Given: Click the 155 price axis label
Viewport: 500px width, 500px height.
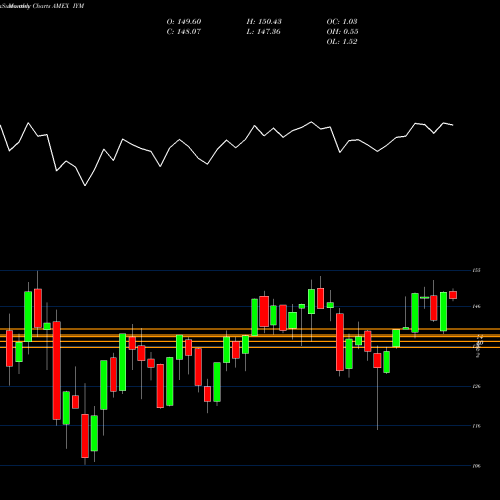Looking at the screenshot, I should [x=477, y=270].
